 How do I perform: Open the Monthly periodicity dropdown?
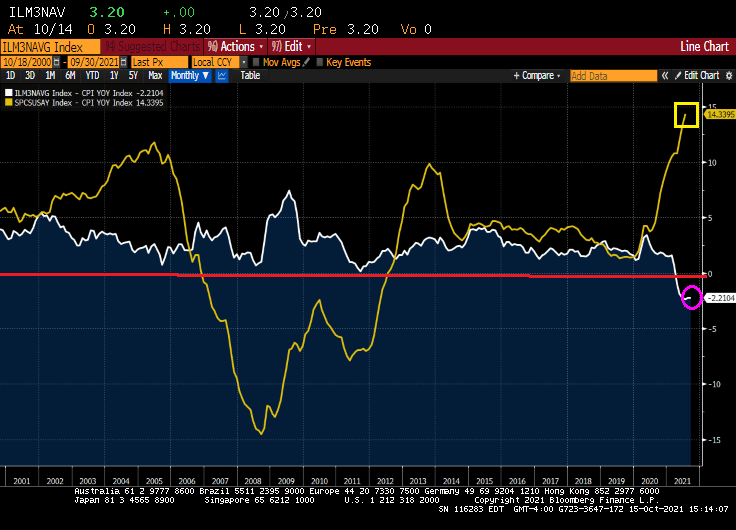(x=189, y=76)
